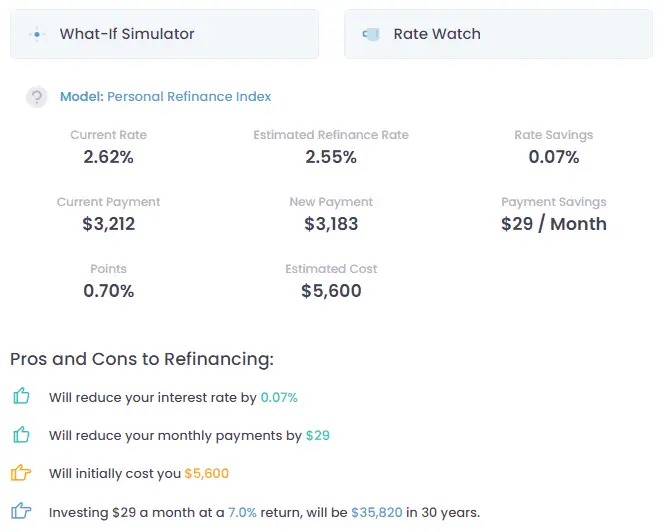The height and width of the screenshot is (532, 663).
Task: Click the green 0.07% rate reduction value
Action: point(279,398)
